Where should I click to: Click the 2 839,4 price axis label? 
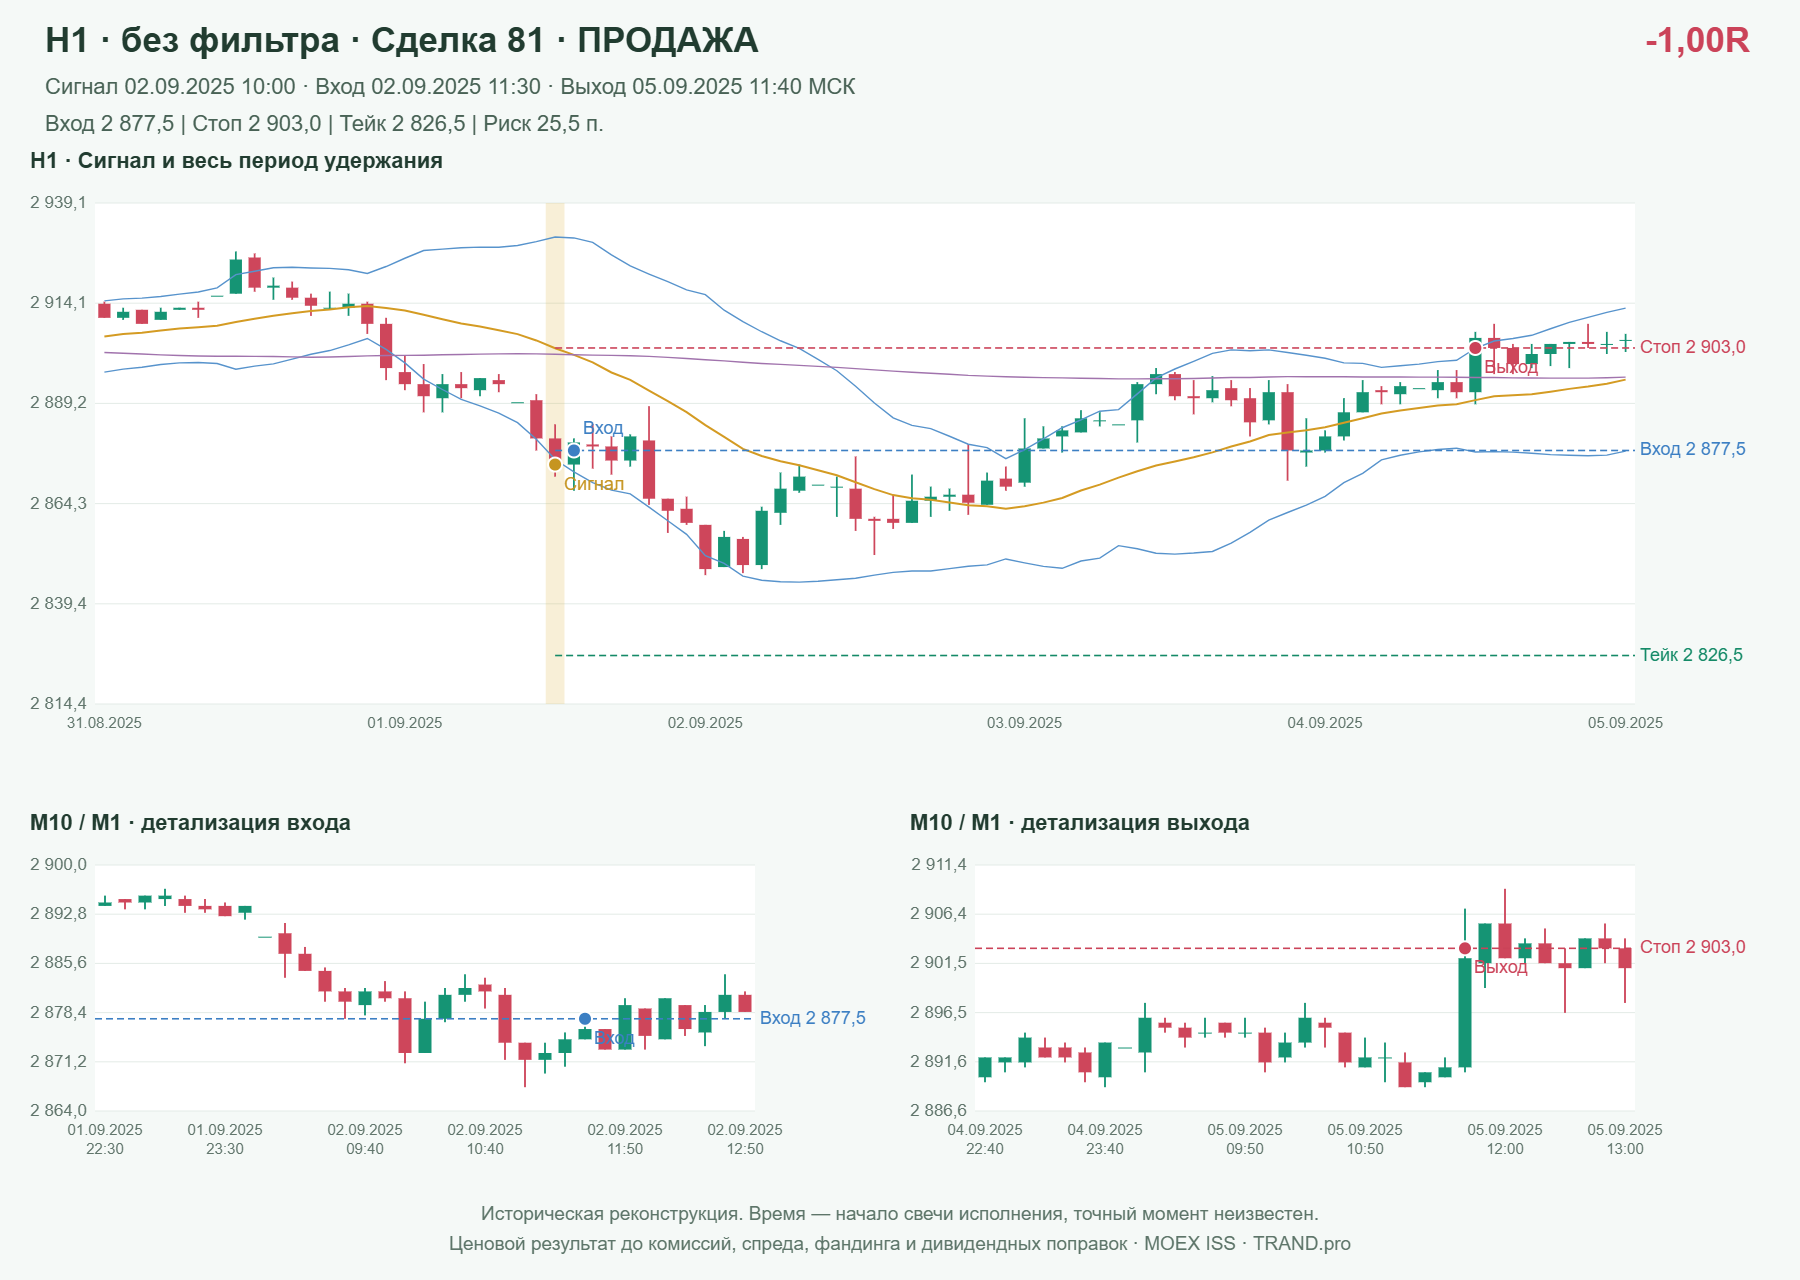click(x=58, y=603)
